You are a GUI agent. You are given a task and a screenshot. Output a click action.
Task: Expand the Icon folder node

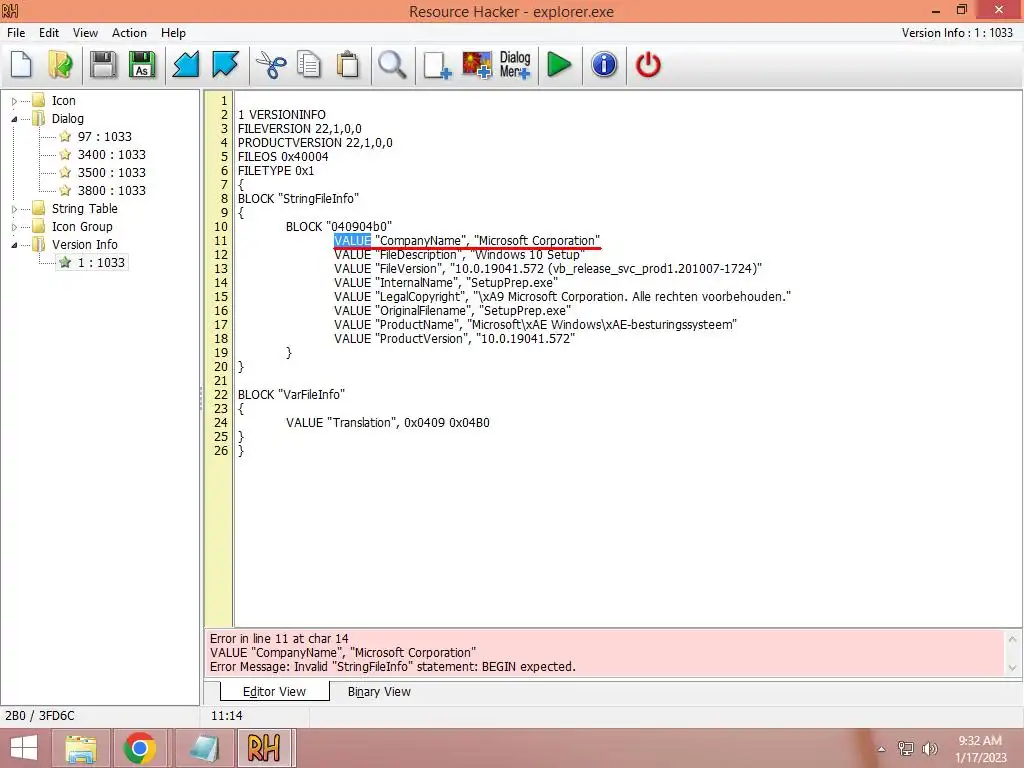tap(14, 101)
